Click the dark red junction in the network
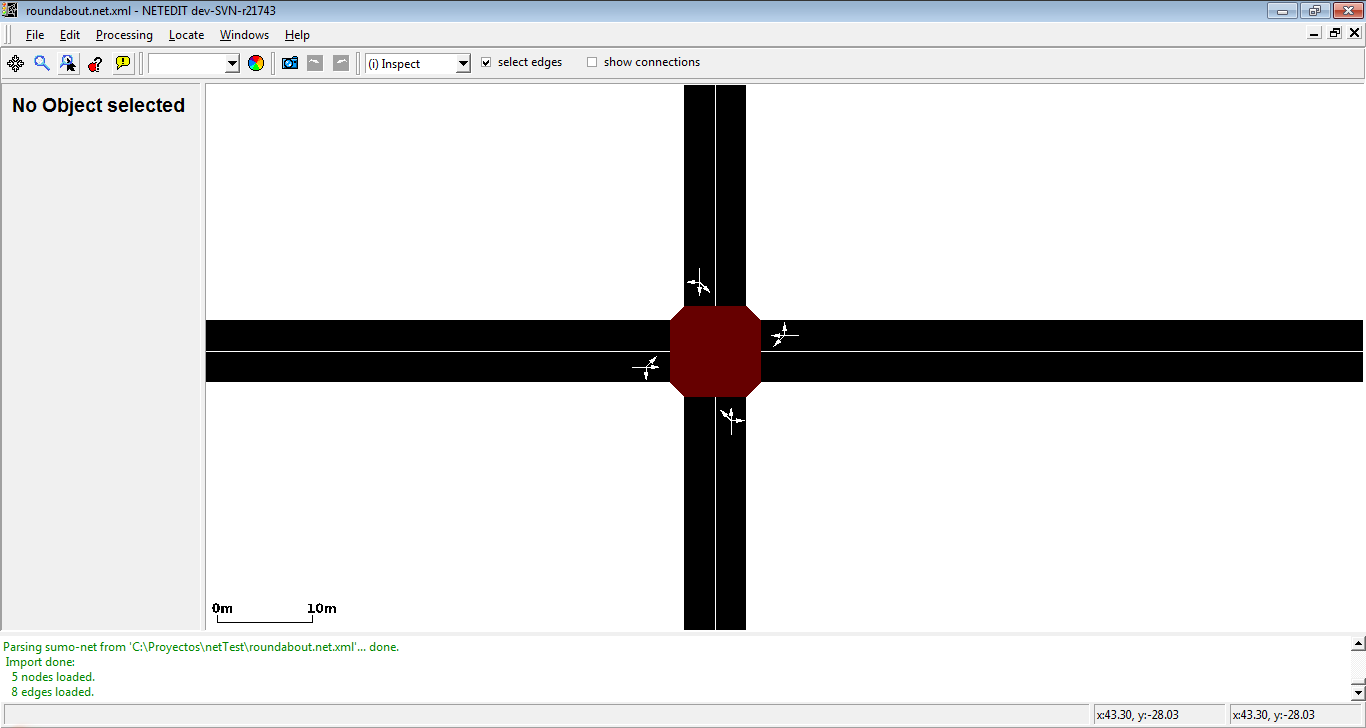This screenshot has width=1366, height=728. [715, 351]
